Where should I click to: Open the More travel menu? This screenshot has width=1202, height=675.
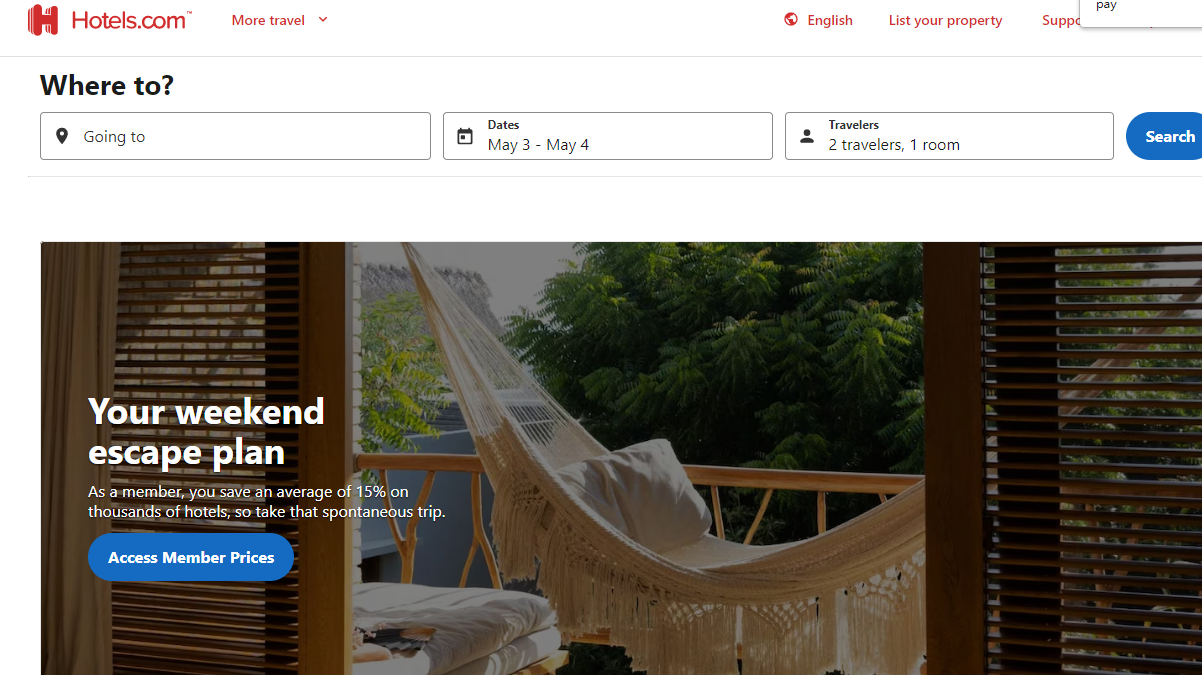(280, 20)
